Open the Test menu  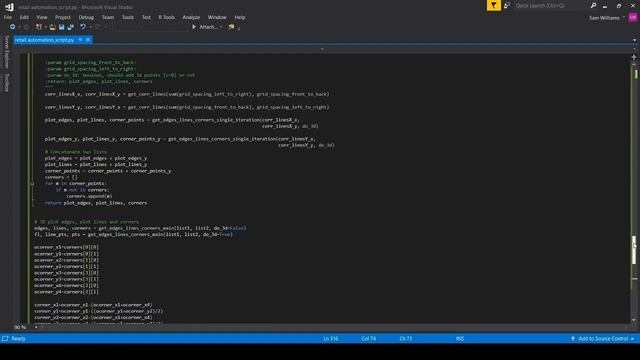pos(146,17)
